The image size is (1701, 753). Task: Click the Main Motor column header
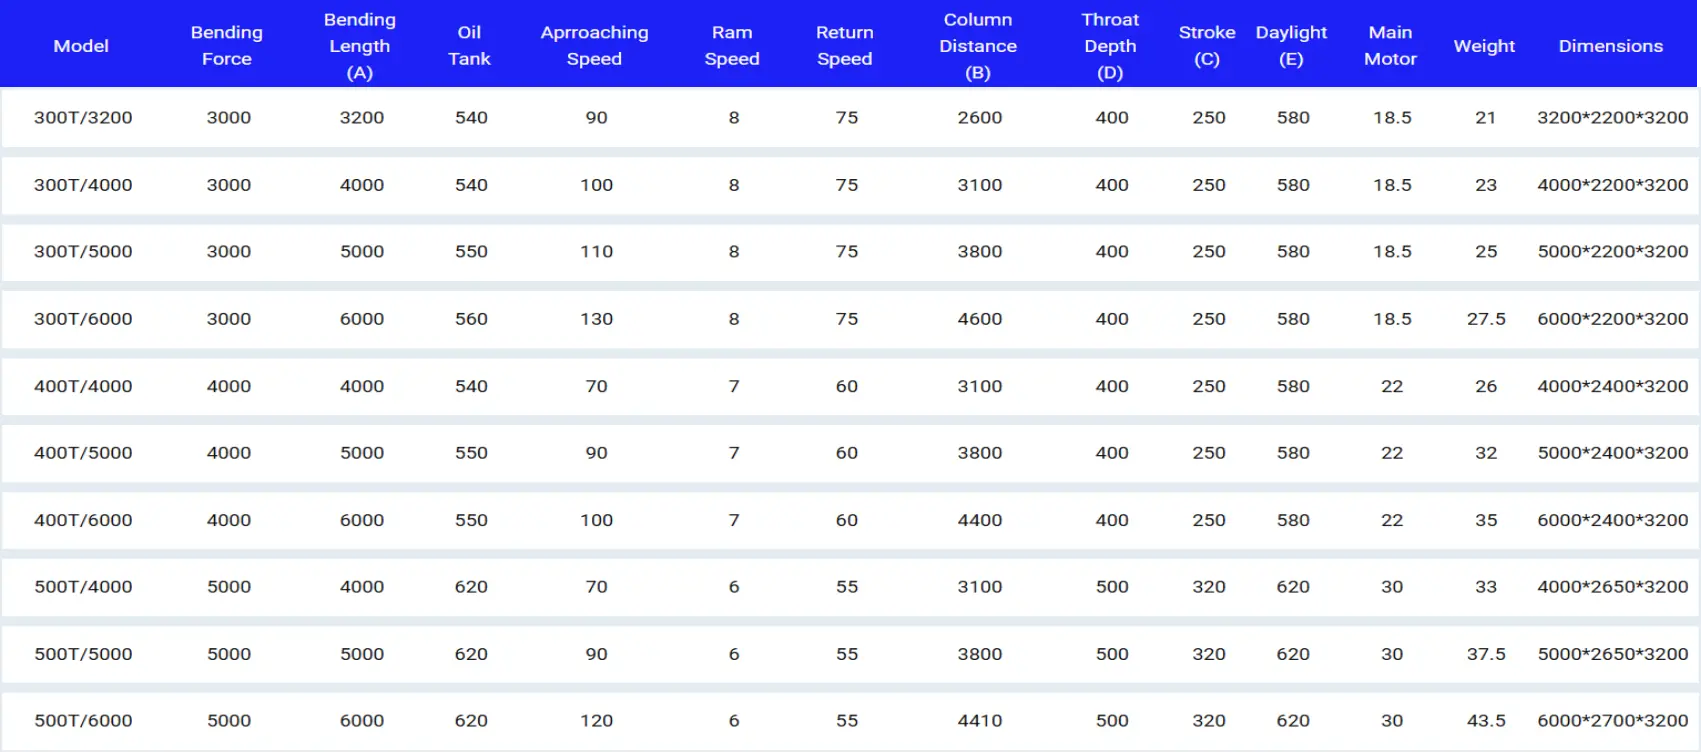[x=1390, y=46]
